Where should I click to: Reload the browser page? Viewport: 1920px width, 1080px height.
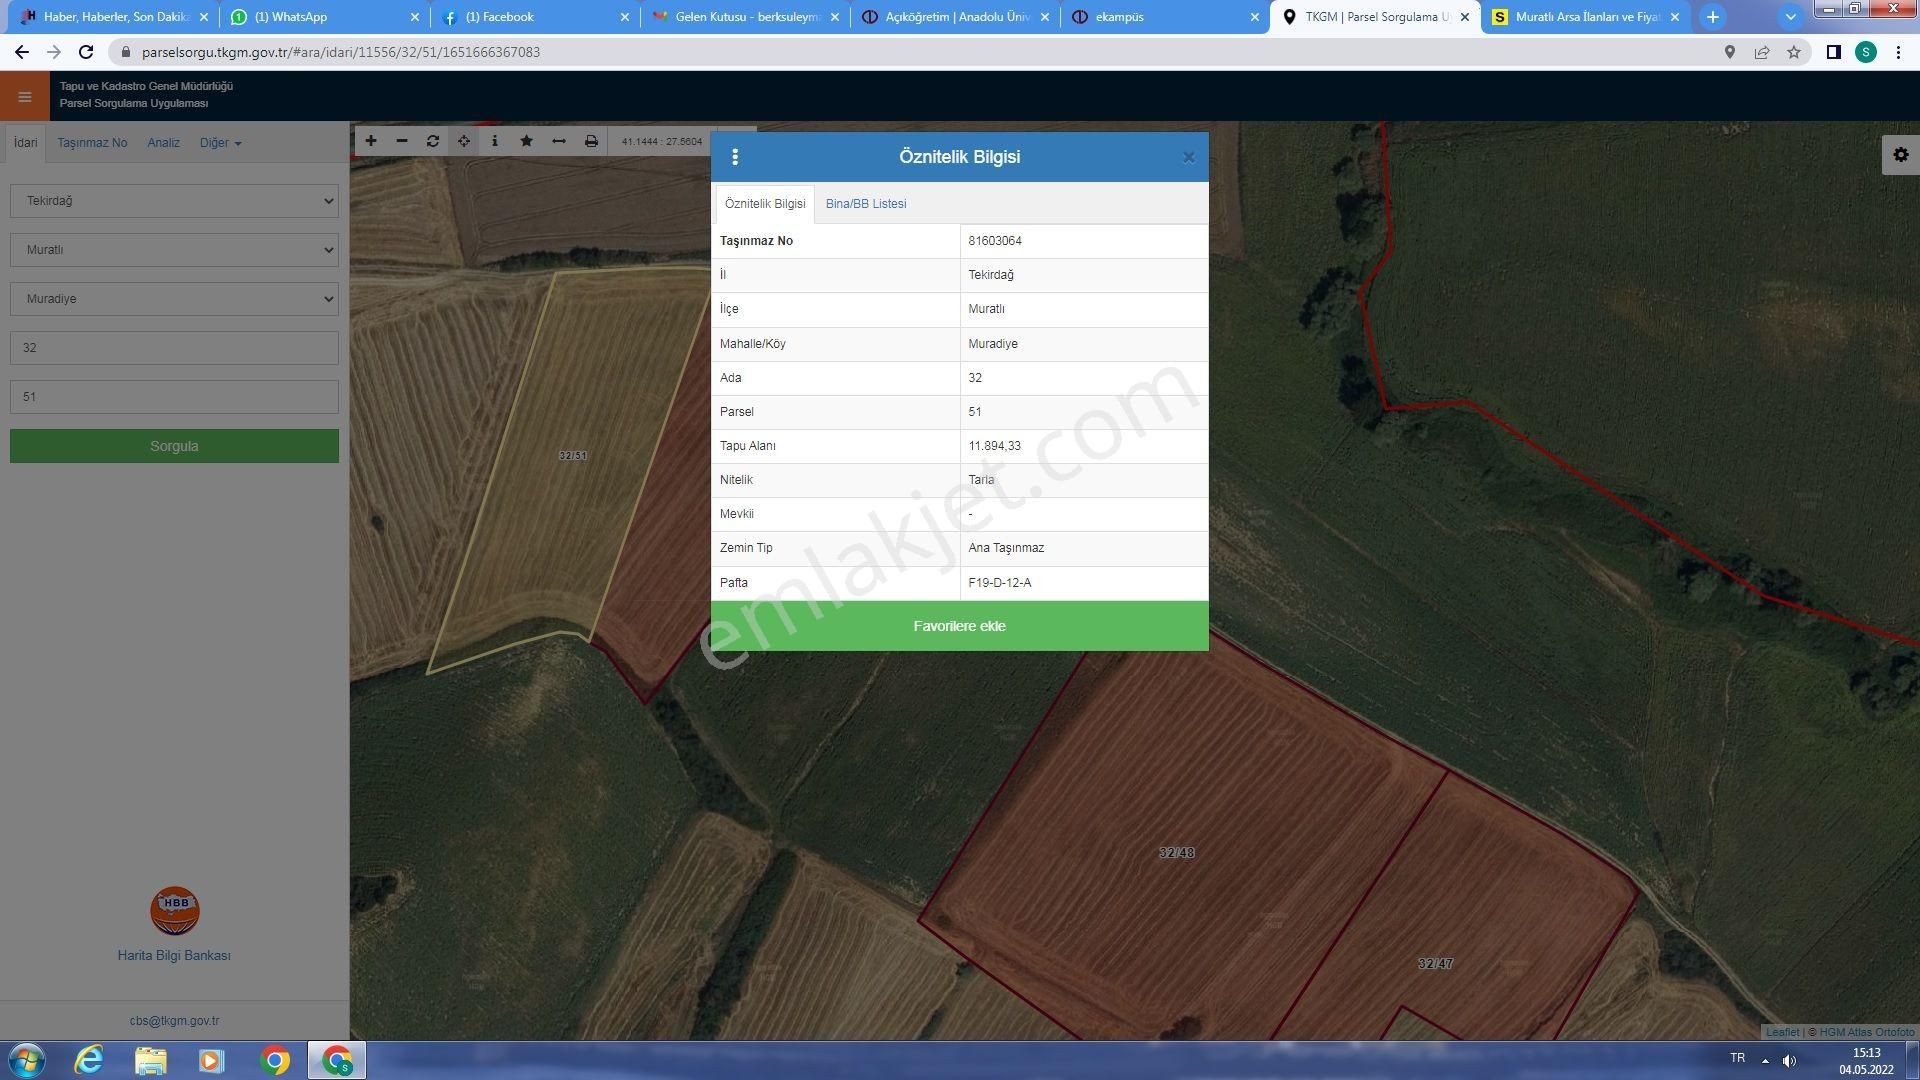click(86, 52)
